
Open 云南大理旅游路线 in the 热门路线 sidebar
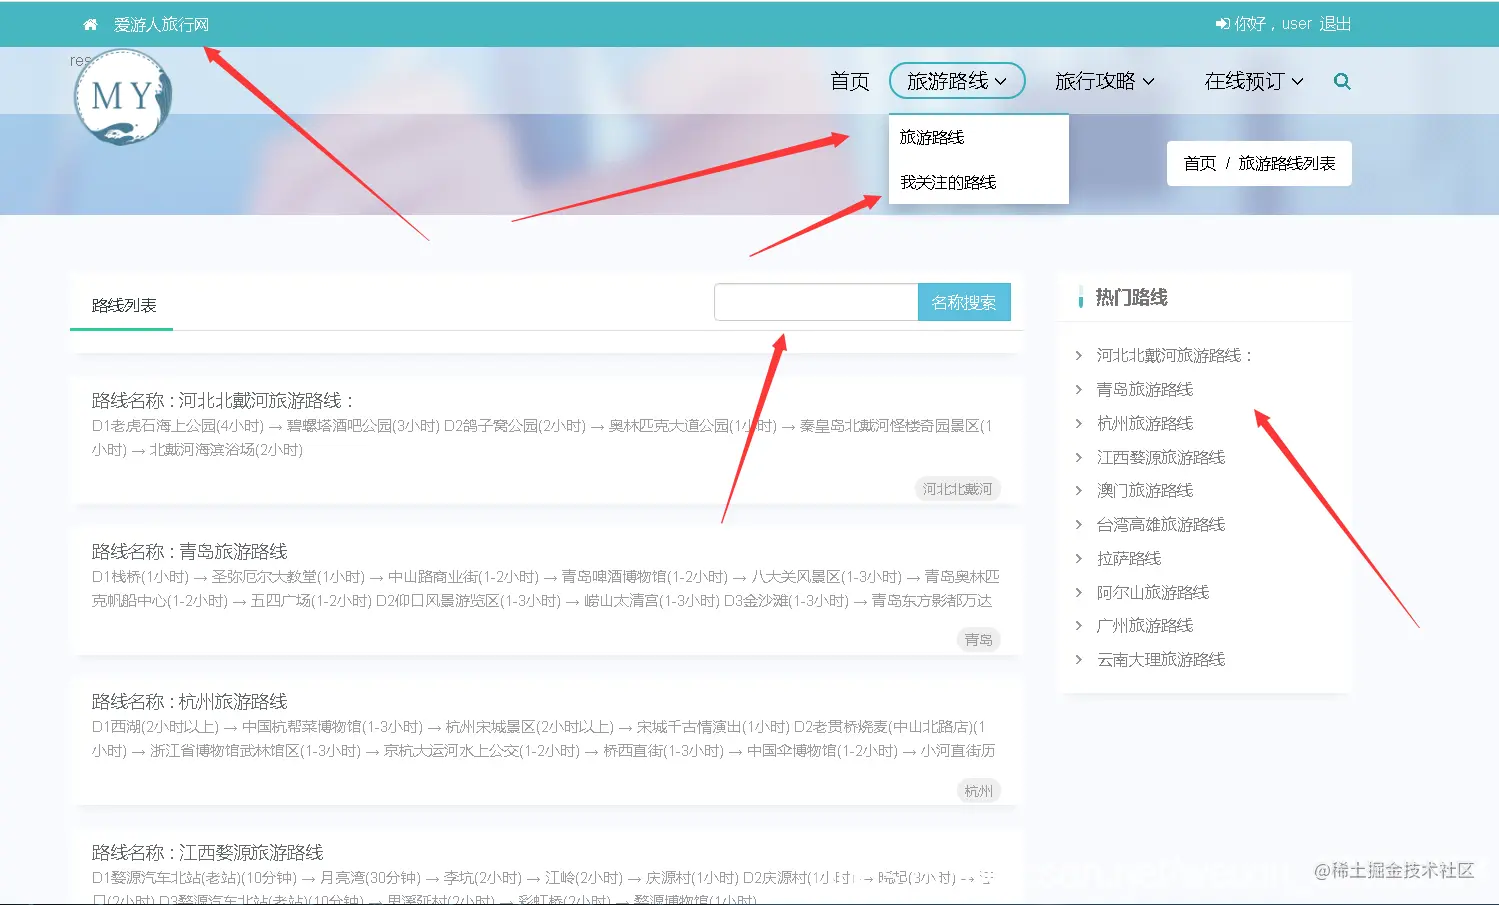pos(1161,659)
